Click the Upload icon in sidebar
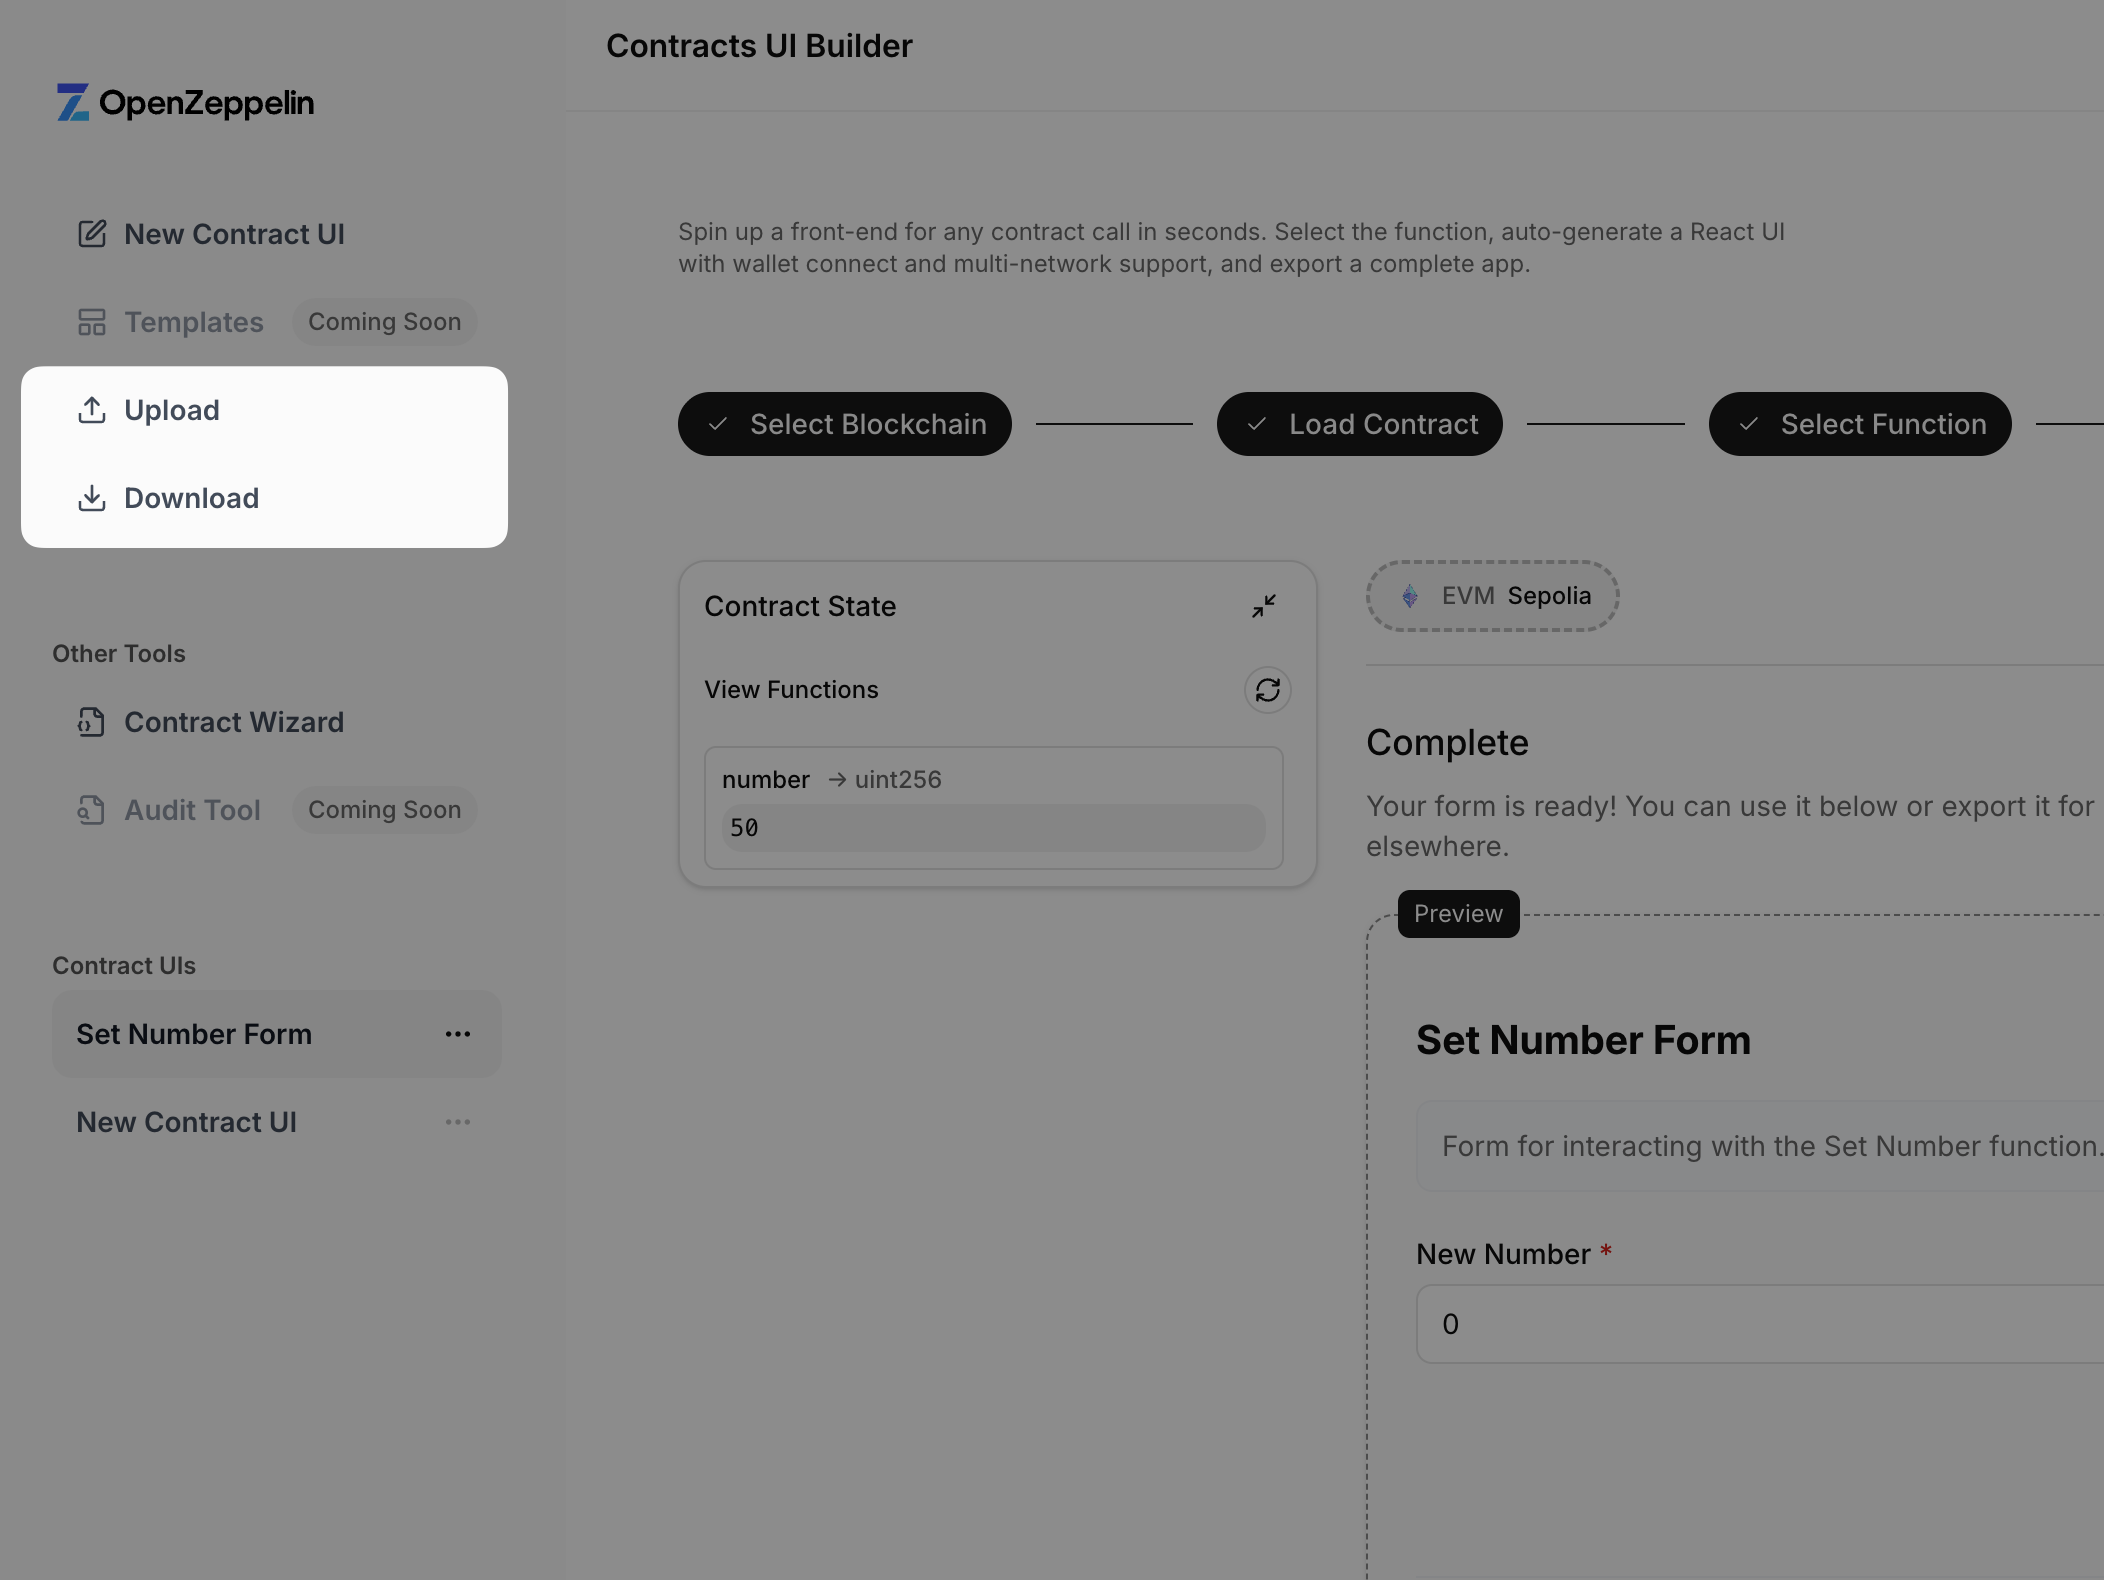 click(92, 410)
